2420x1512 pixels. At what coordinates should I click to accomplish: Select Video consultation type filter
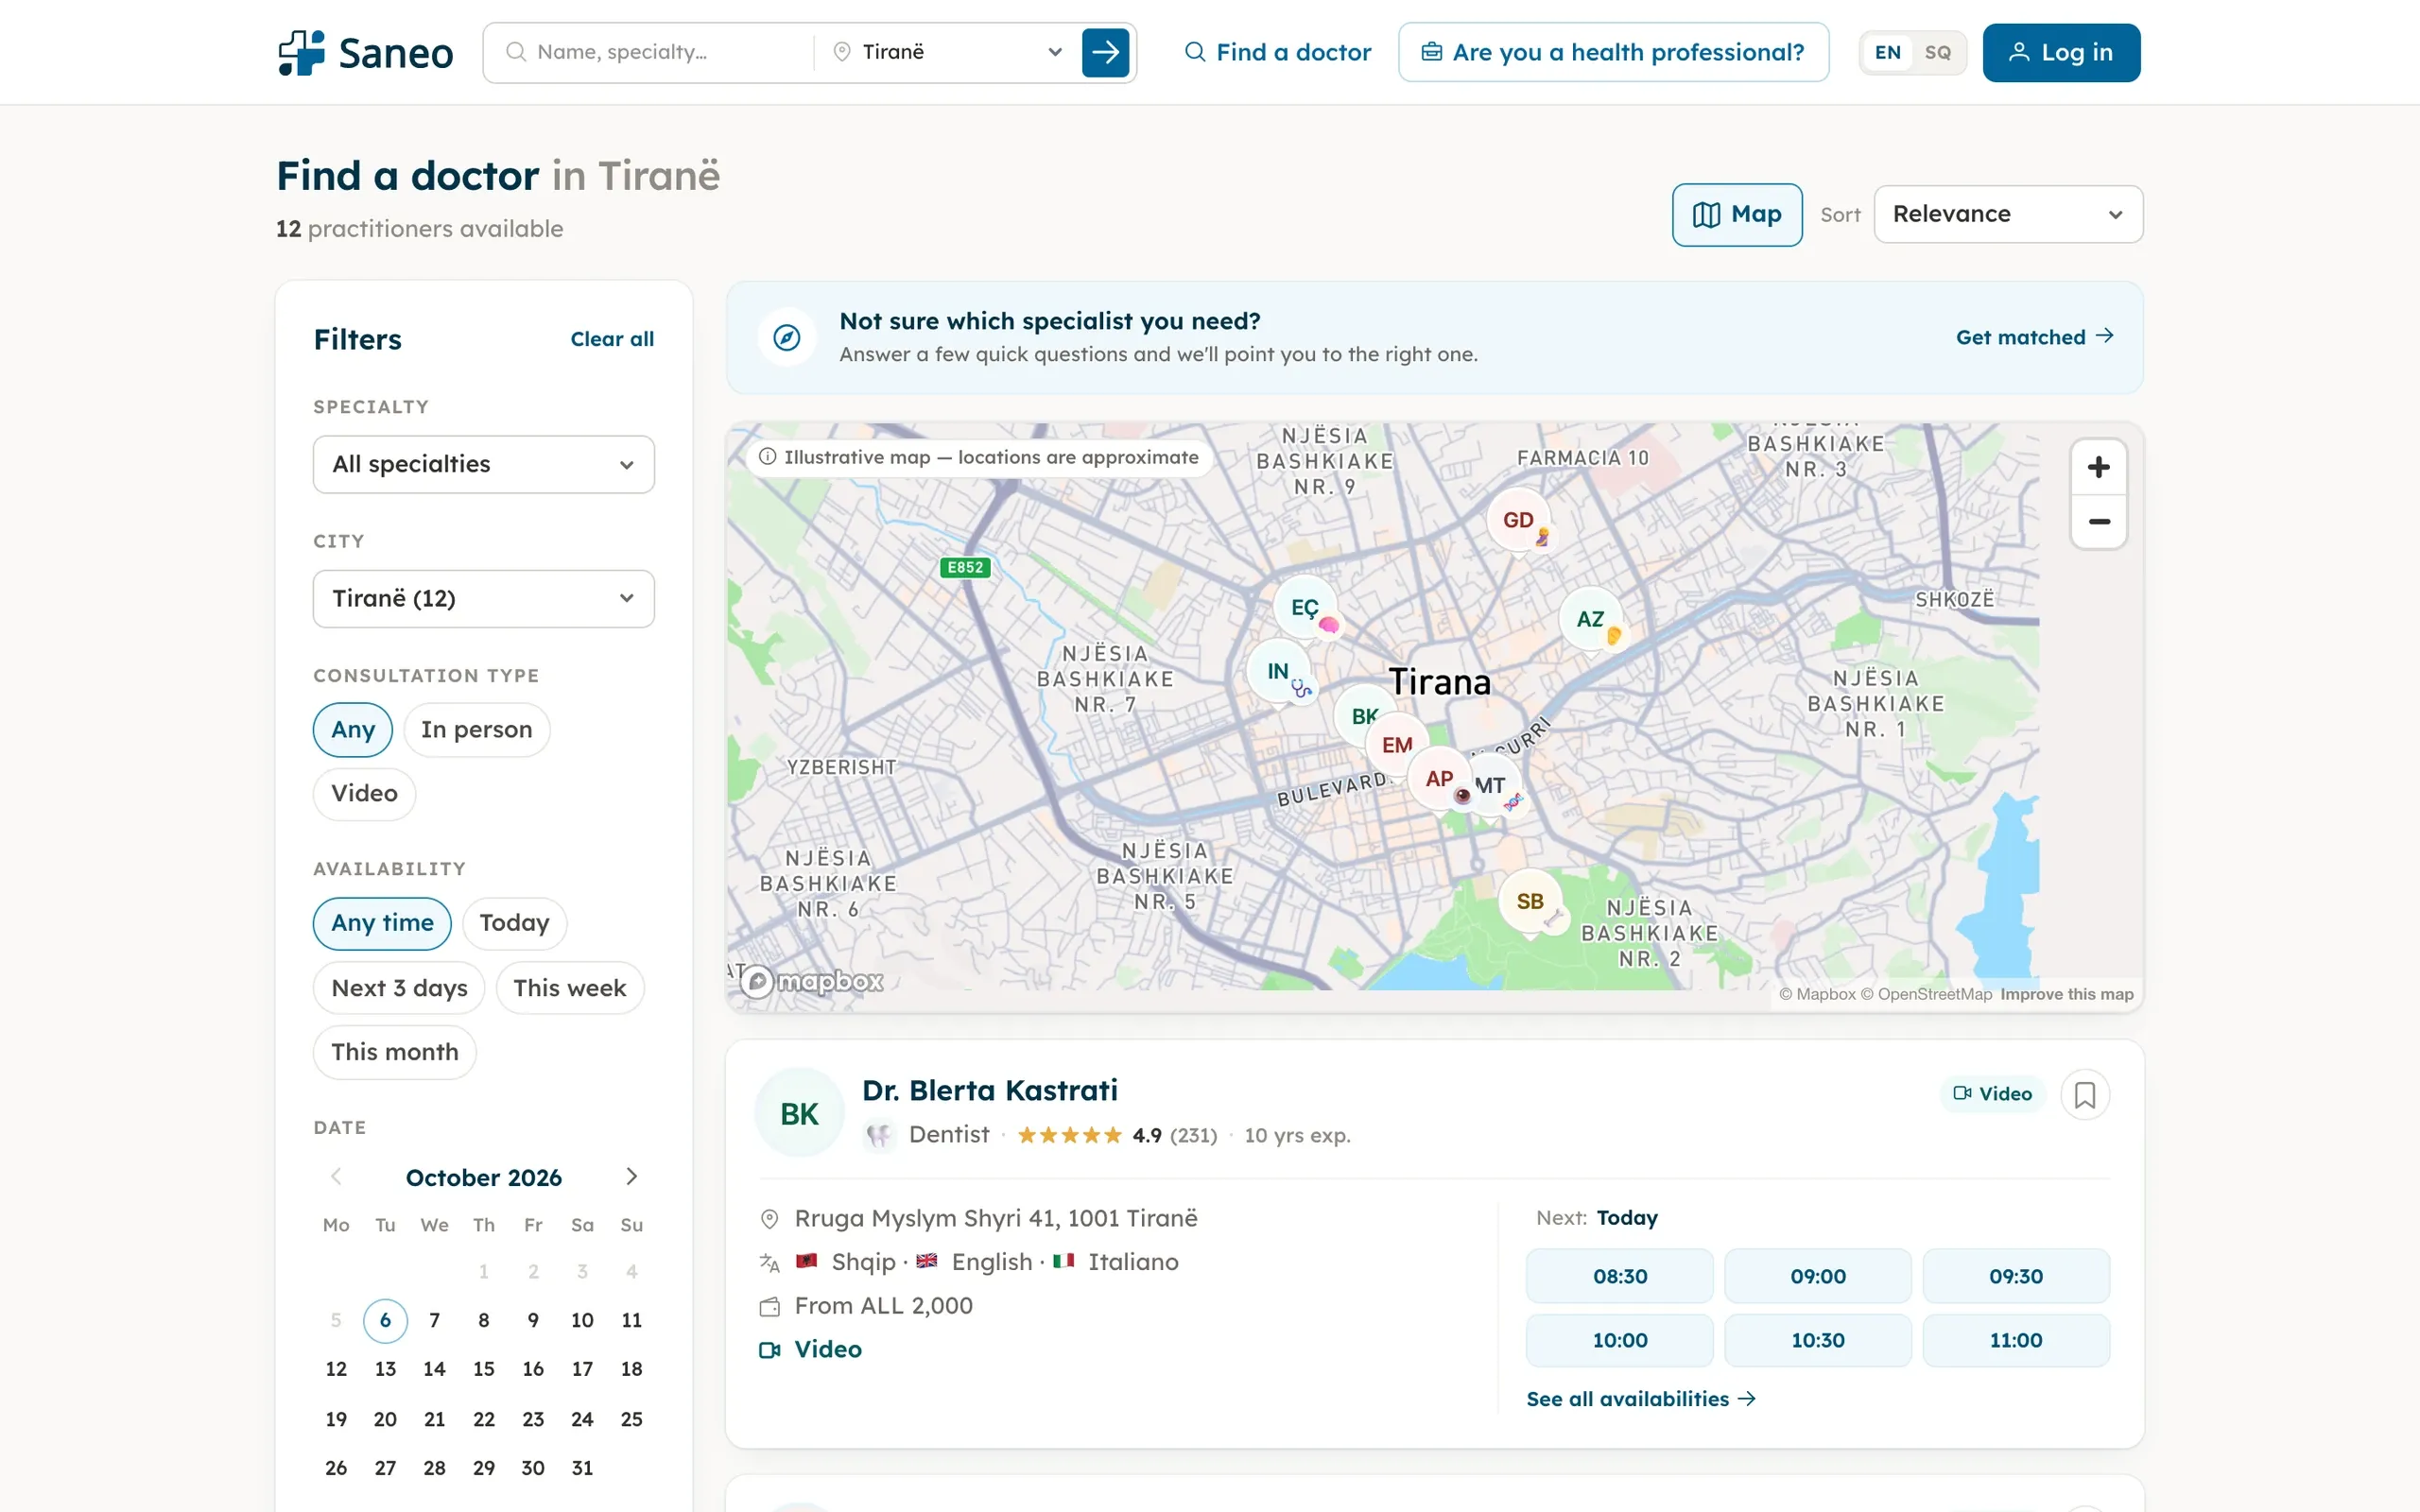(364, 793)
